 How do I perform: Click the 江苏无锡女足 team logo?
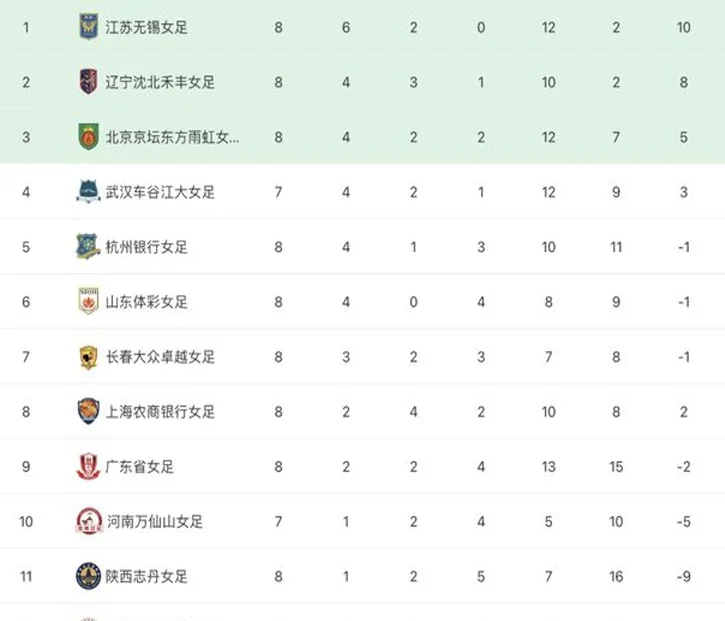click(88, 27)
